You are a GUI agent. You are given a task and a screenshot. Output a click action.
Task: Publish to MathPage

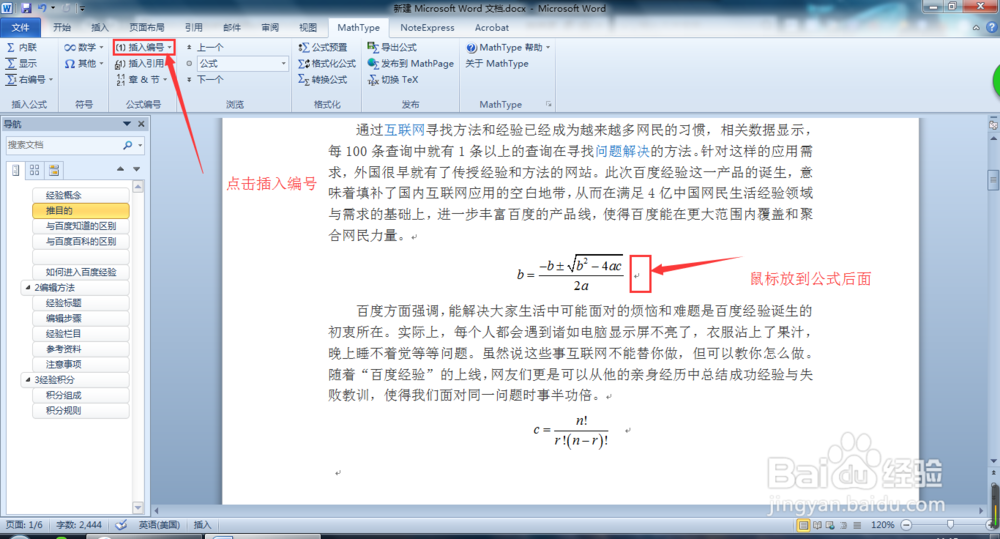click(x=411, y=63)
